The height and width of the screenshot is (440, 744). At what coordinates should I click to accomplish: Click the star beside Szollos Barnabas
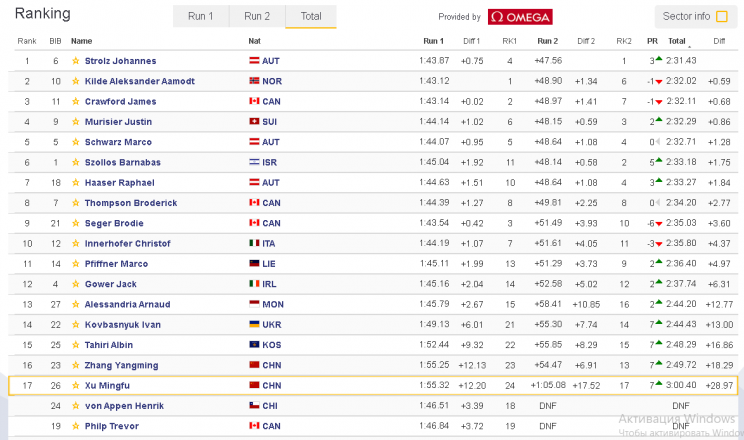pos(75,162)
